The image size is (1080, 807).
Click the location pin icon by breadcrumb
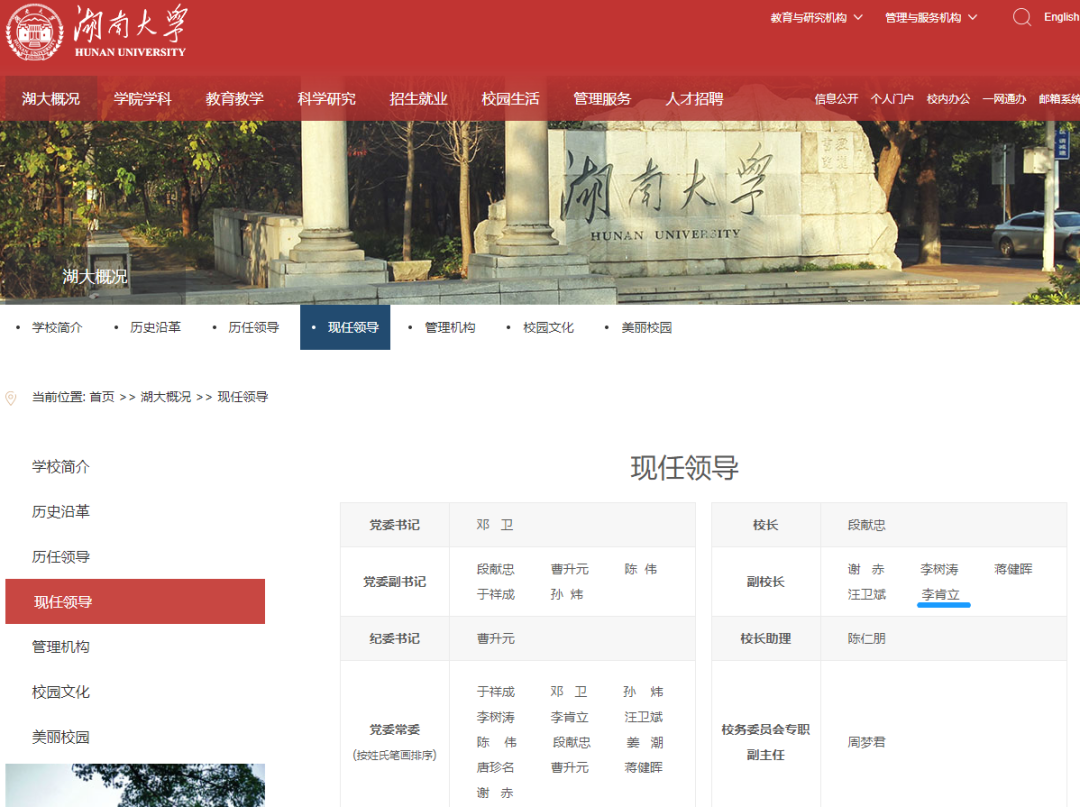[x=11, y=398]
